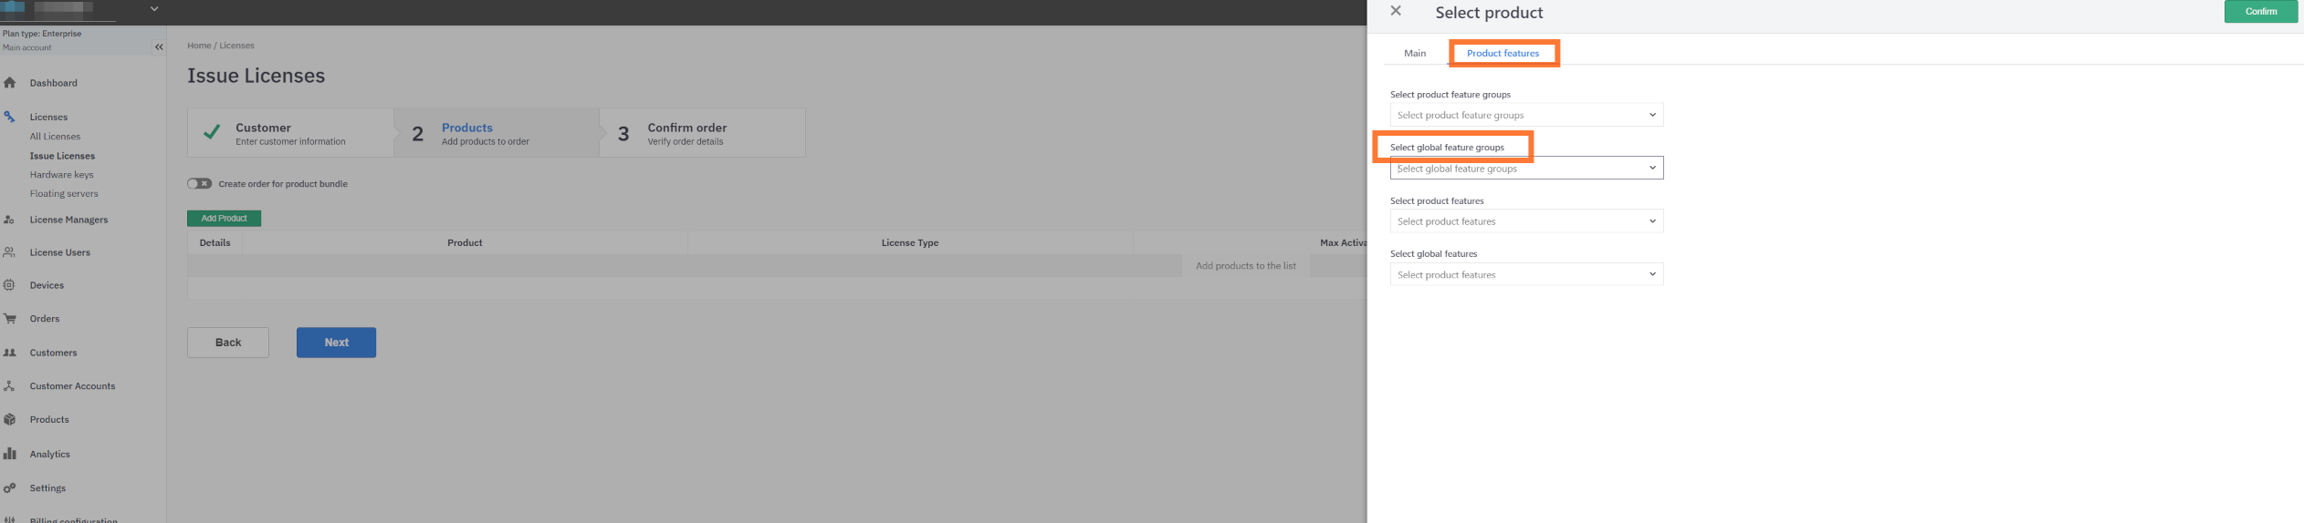Click the Devices icon in sidebar
Viewport: 2304px width, 523px height.
(x=10, y=285)
